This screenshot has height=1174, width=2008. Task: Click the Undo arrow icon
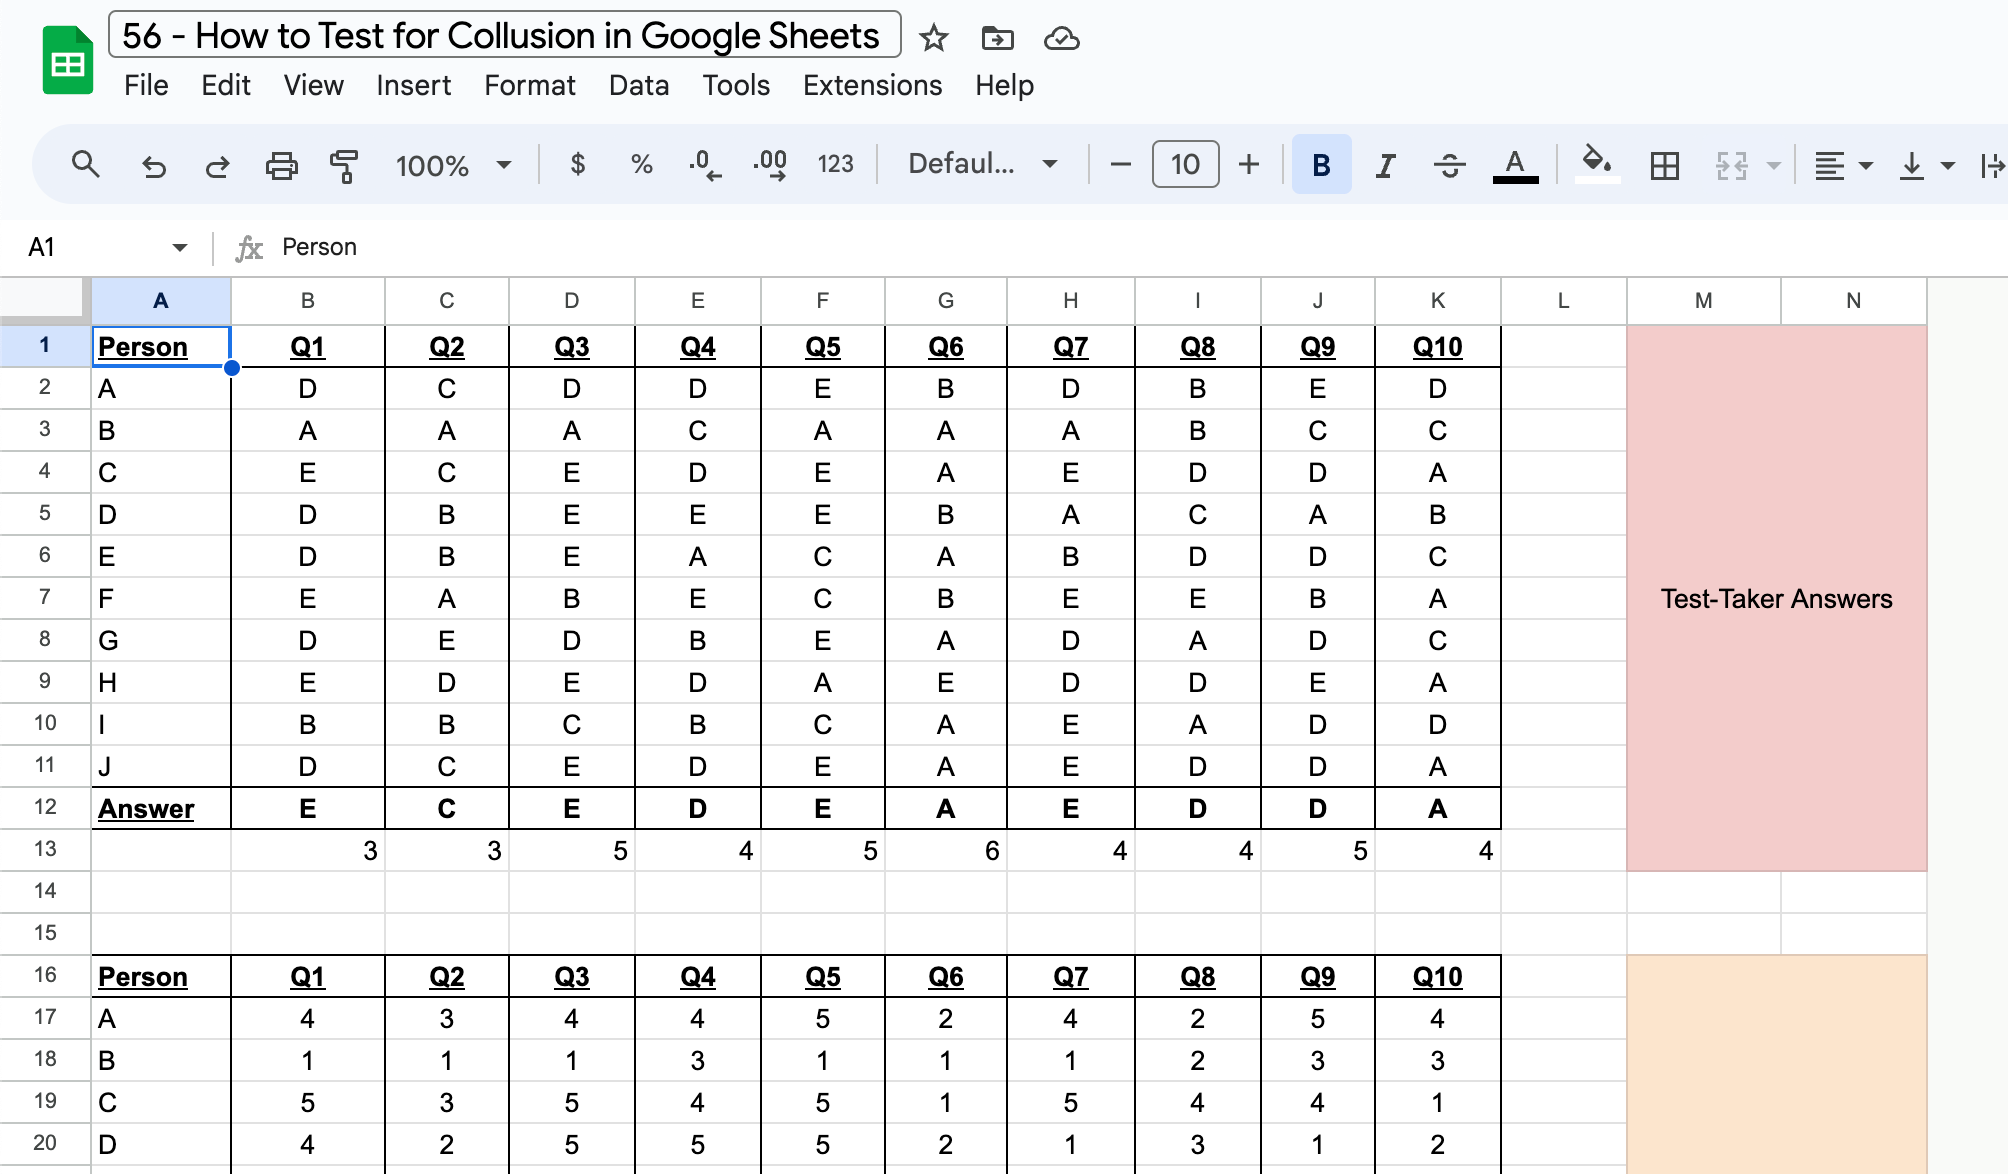(x=153, y=165)
